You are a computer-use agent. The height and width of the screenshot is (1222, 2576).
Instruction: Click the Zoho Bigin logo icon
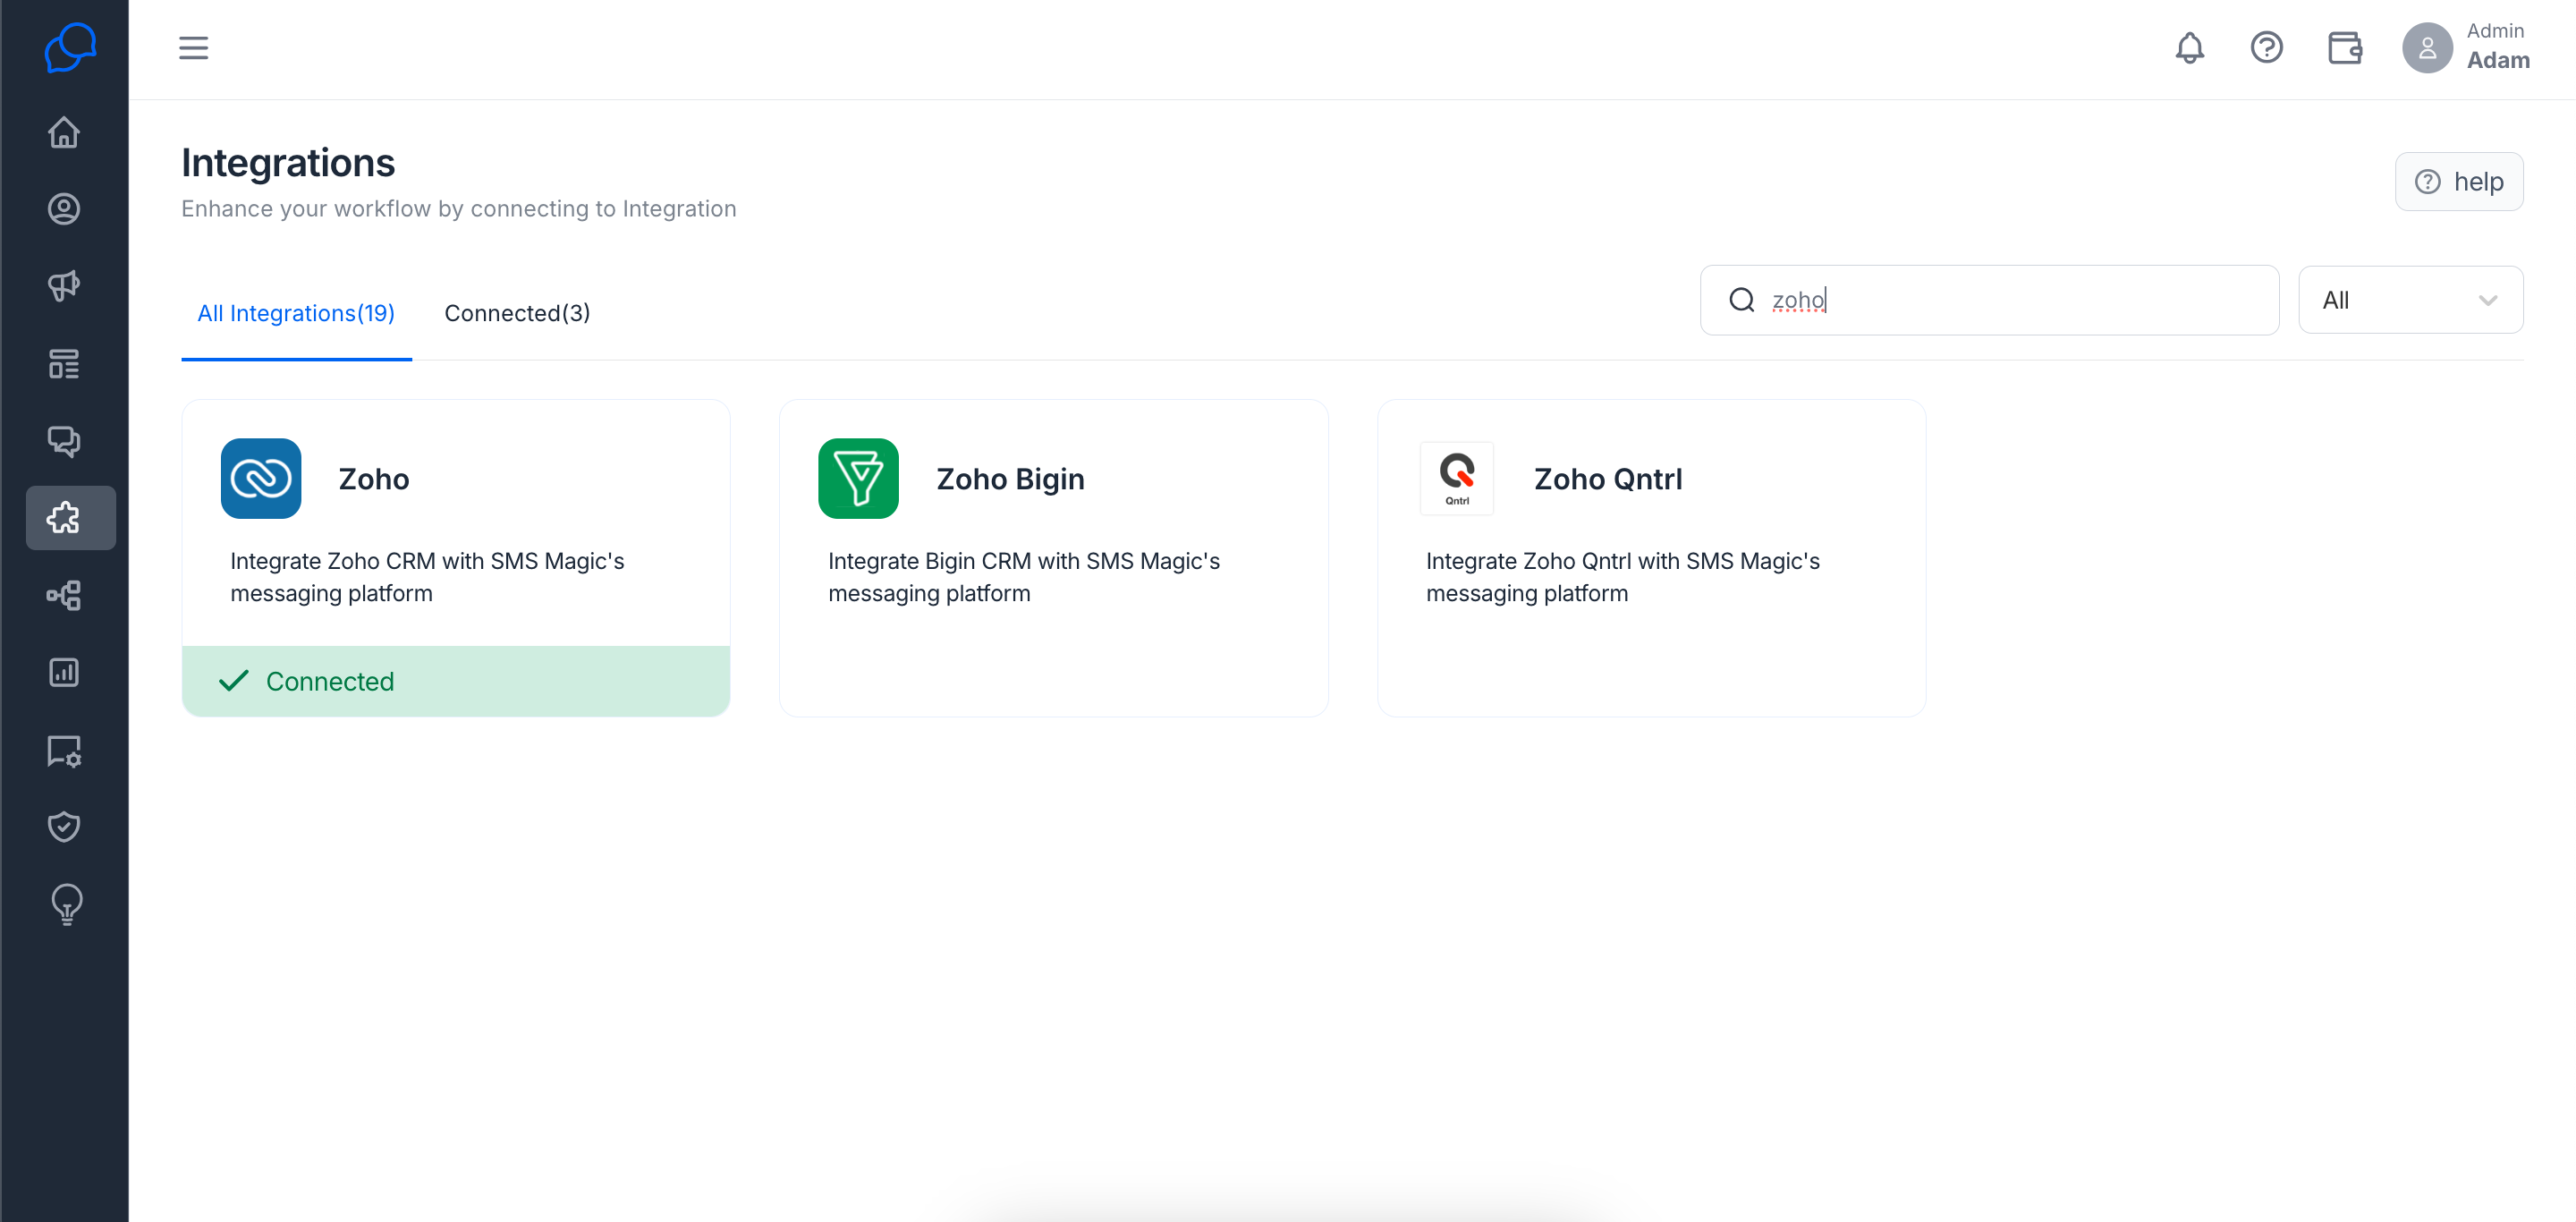[858, 478]
